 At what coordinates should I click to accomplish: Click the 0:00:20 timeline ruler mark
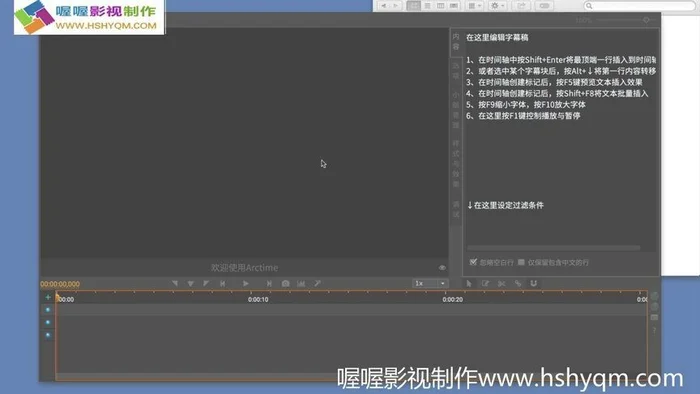452,299
